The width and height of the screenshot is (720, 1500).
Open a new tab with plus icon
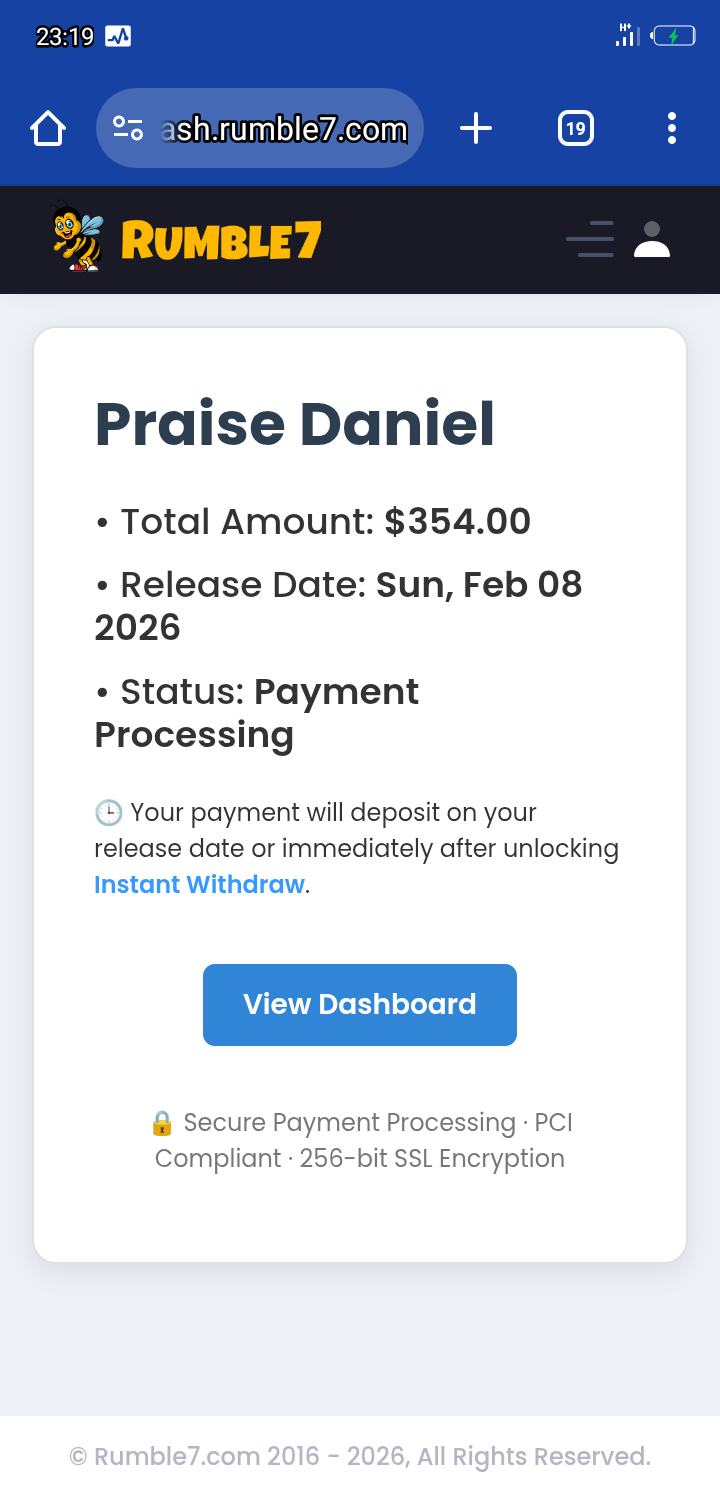click(476, 128)
